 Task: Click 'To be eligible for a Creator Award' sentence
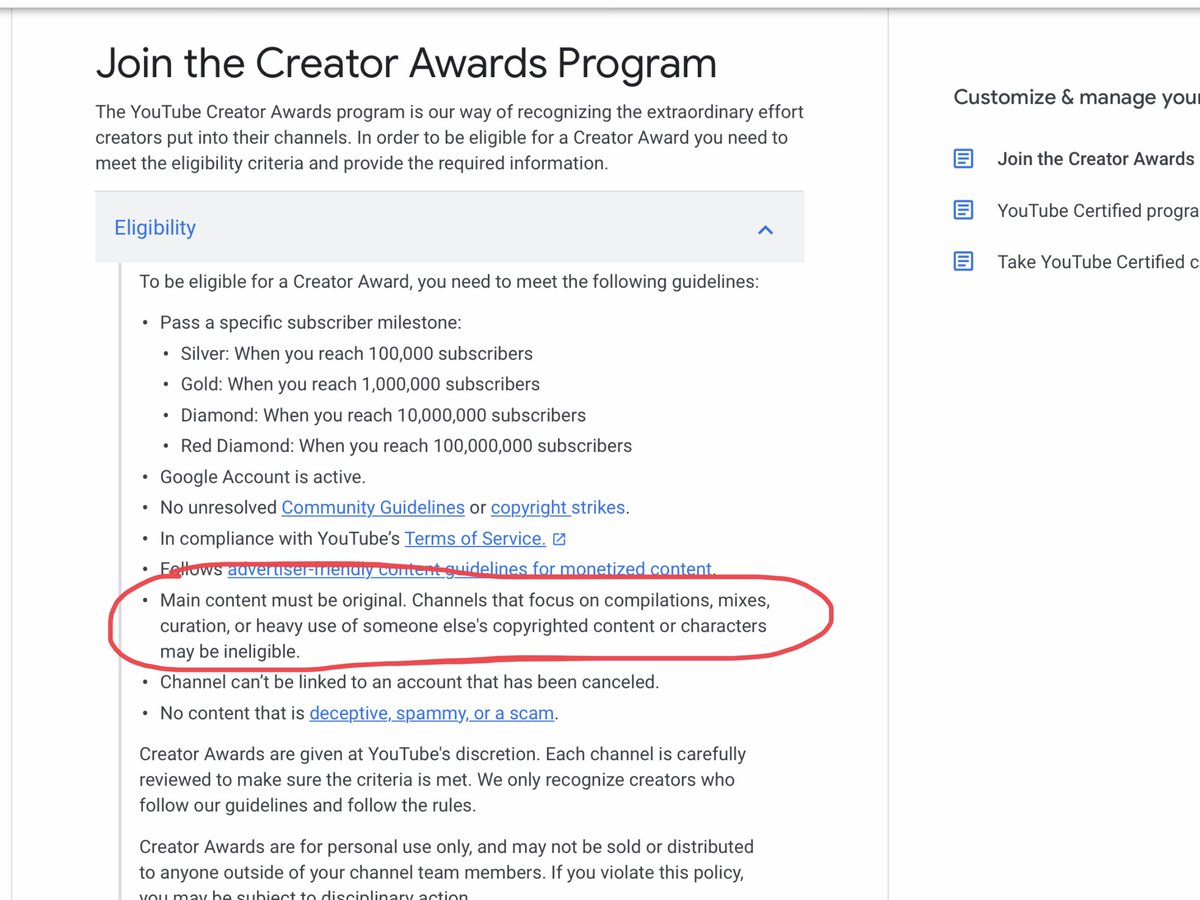pyautogui.click(x=449, y=281)
